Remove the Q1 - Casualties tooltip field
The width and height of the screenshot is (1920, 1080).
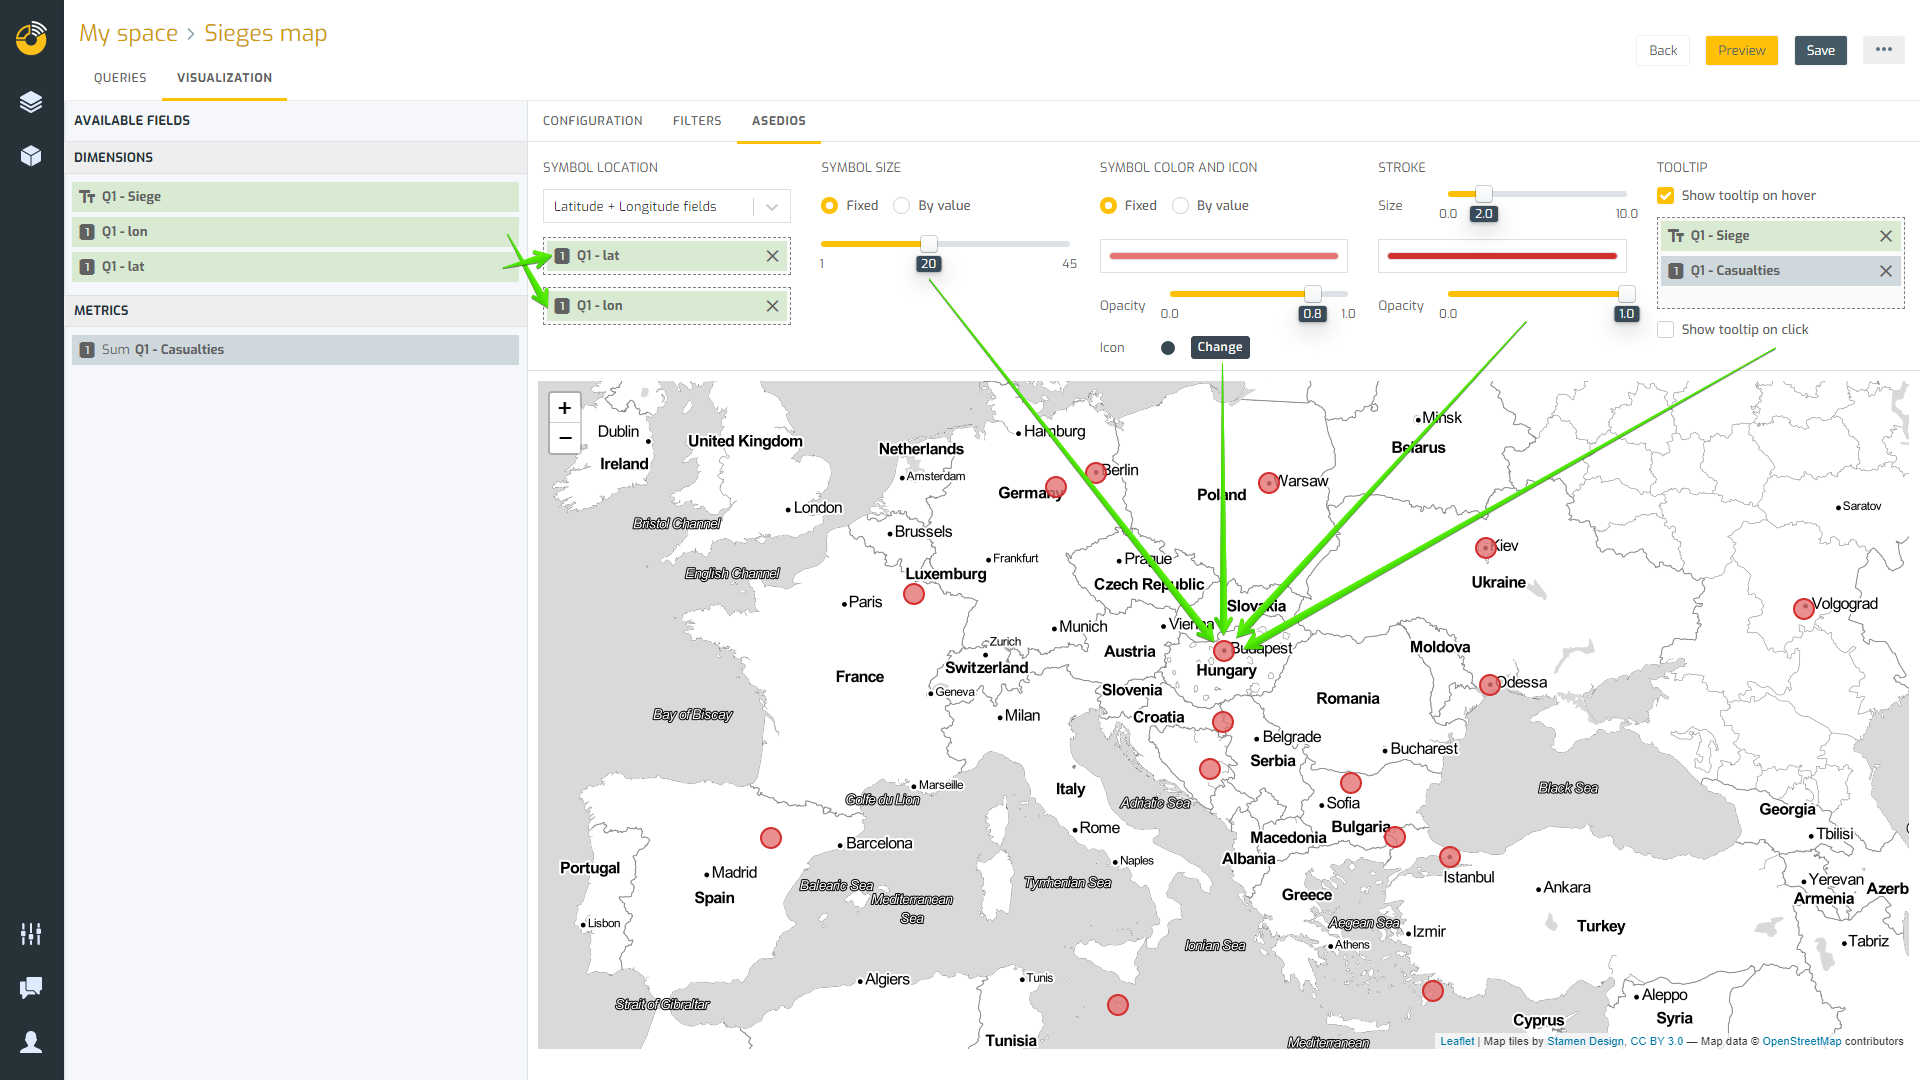[x=1885, y=270]
